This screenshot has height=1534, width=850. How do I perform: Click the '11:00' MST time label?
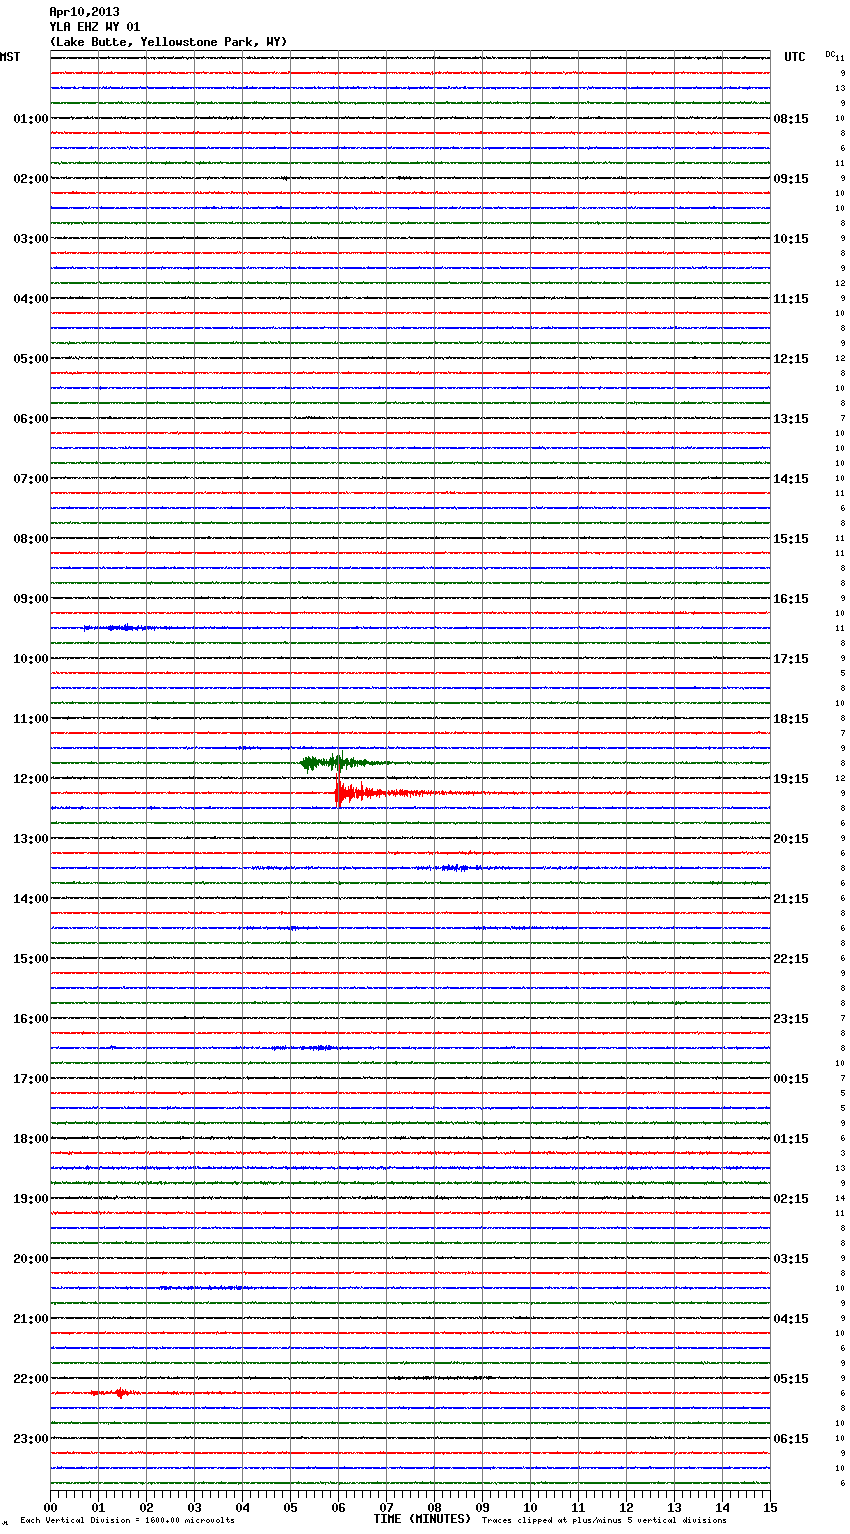coord(31,719)
